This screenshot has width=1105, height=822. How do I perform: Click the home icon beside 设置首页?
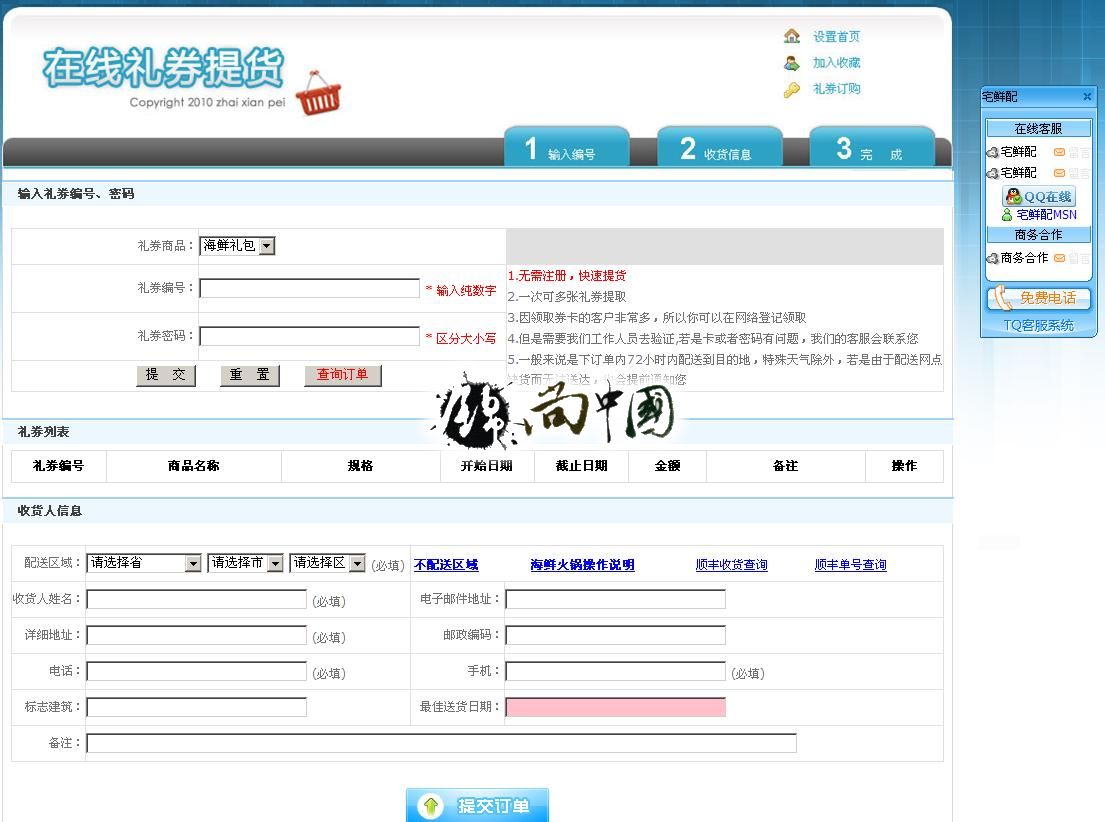coord(792,35)
